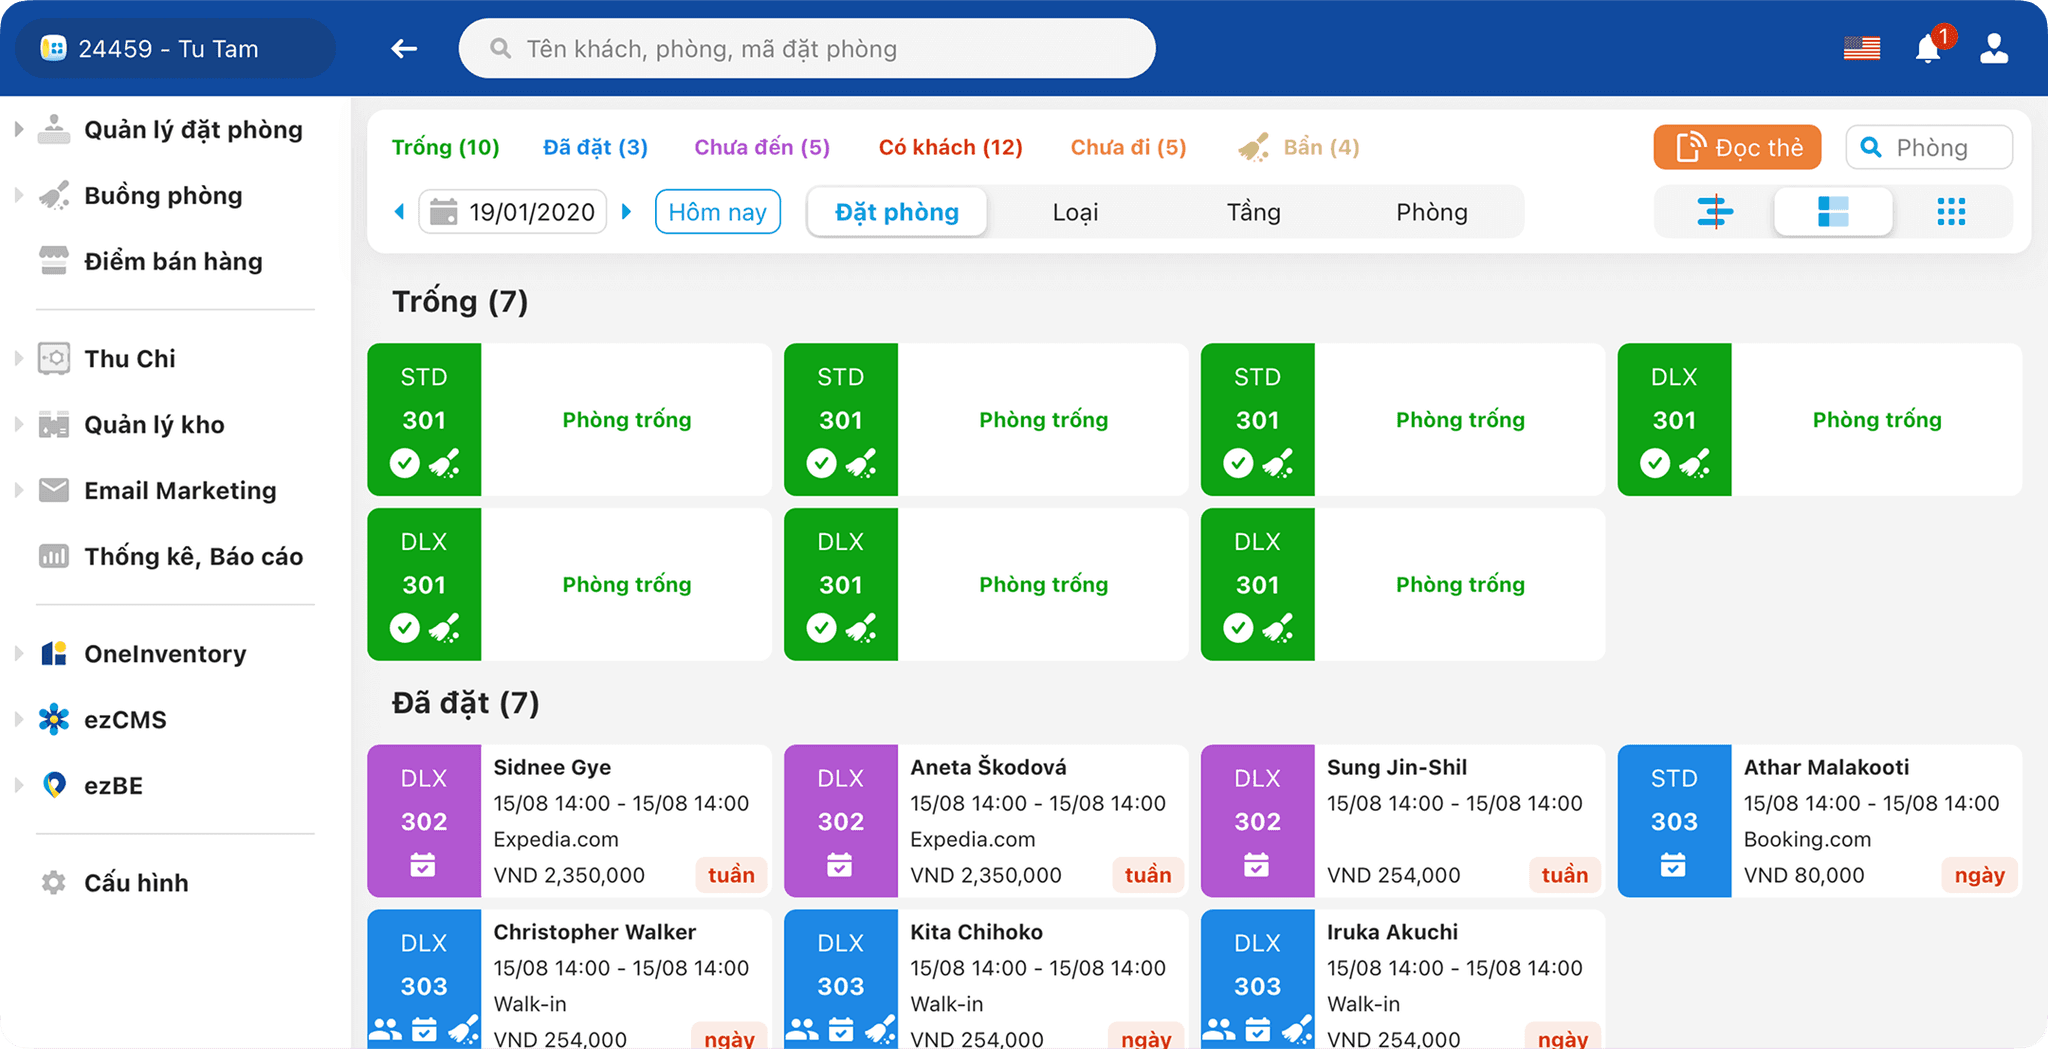2048x1049 pixels.
Task: Select the Phòng grouping tab
Action: [x=1432, y=212]
